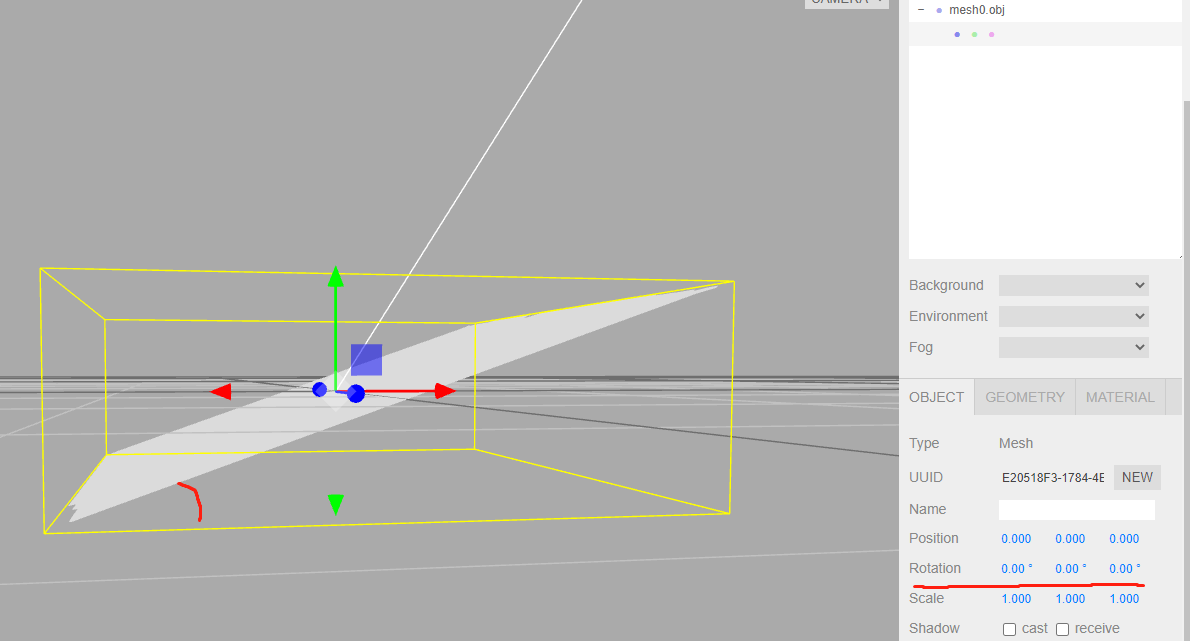Select the Rotation X value
The height and width of the screenshot is (641, 1190).
[x=1016, y=568]
